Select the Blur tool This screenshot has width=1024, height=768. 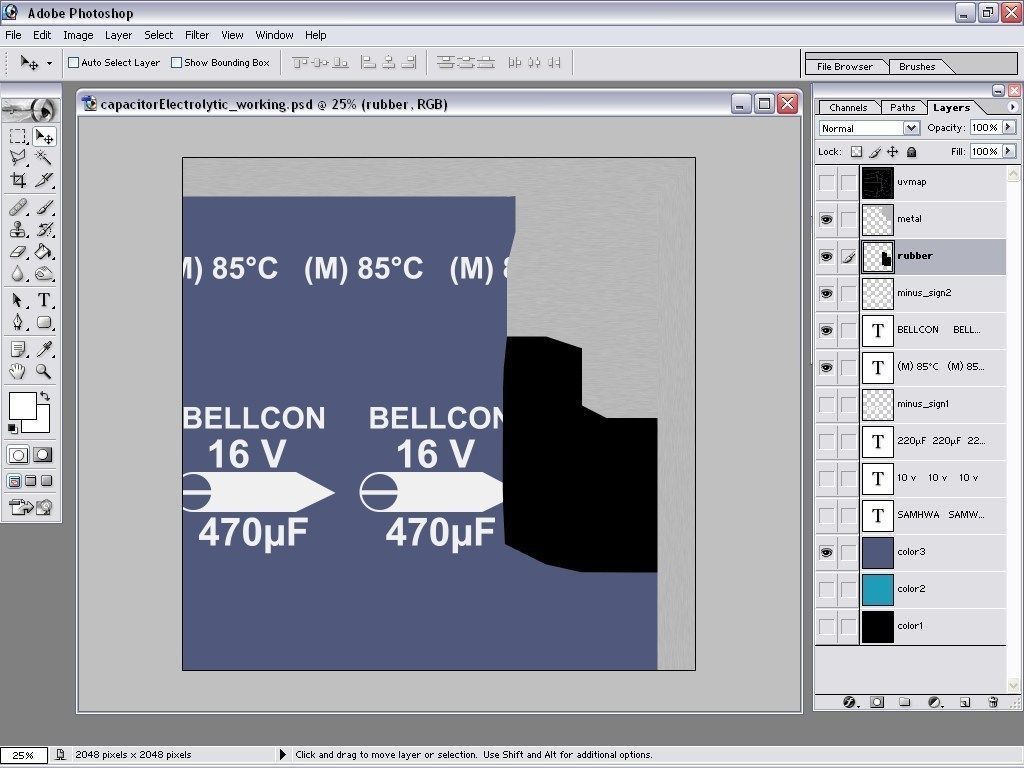pos(18,274)
